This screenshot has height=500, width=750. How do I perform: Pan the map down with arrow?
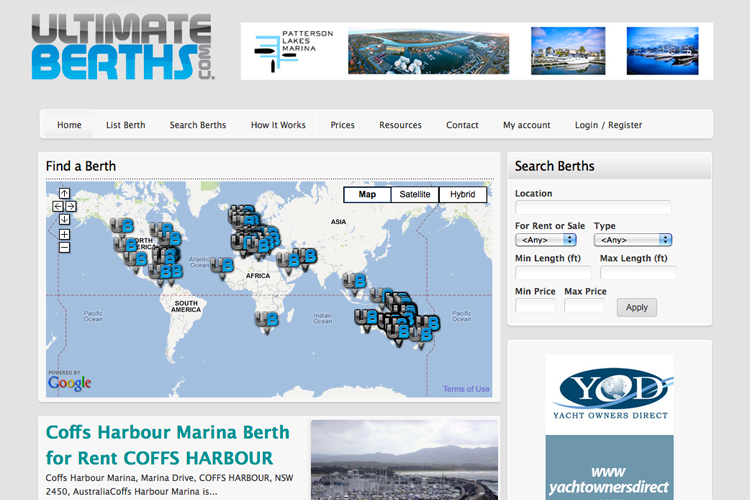click(x=64, y=219)
